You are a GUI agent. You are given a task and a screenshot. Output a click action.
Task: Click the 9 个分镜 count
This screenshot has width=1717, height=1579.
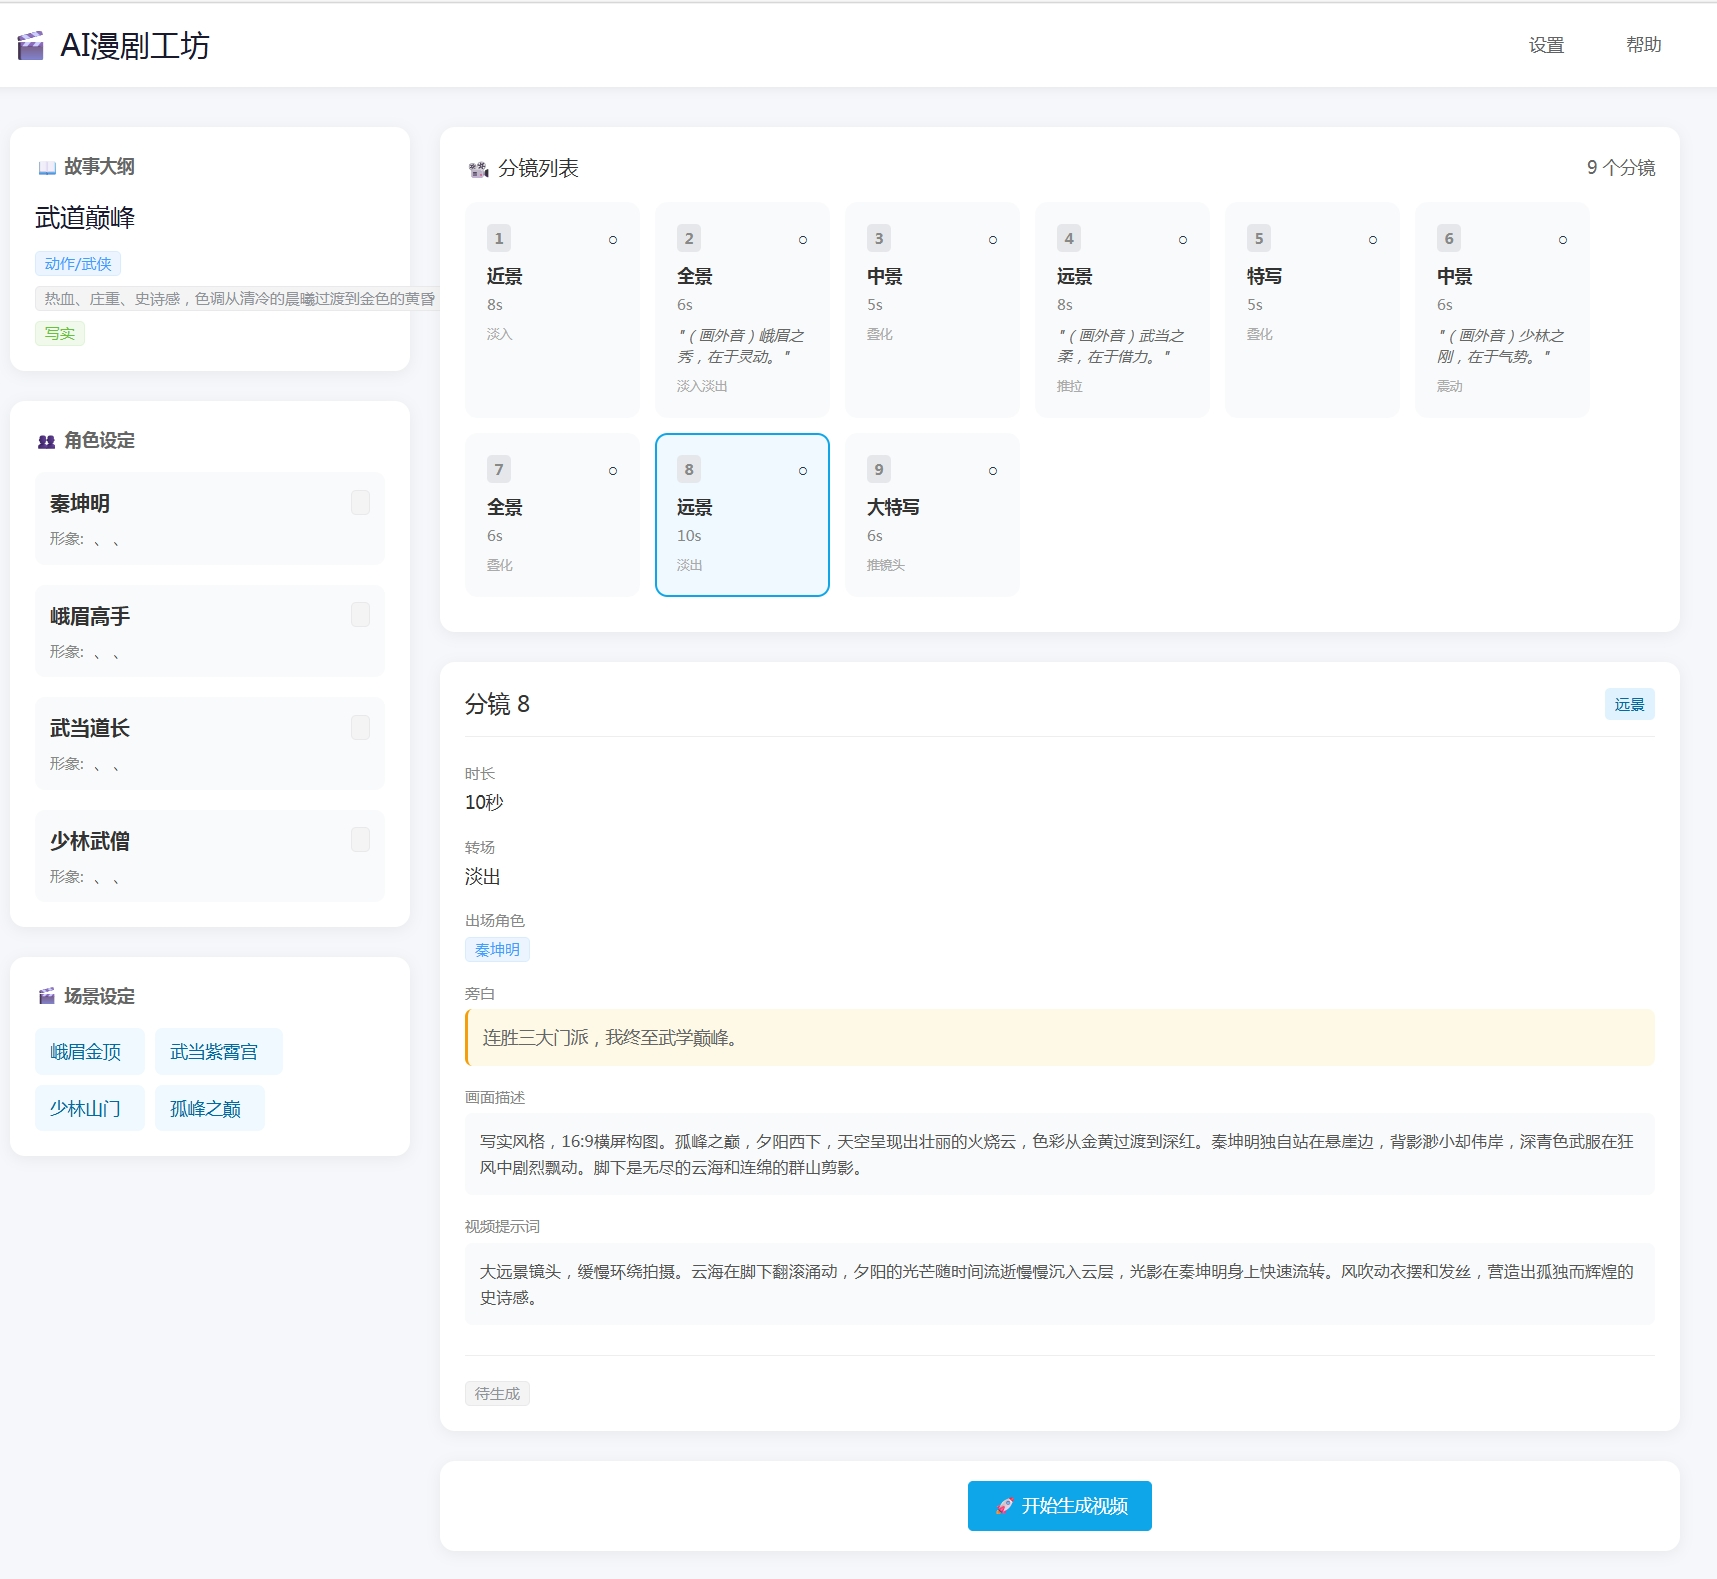1621,168
